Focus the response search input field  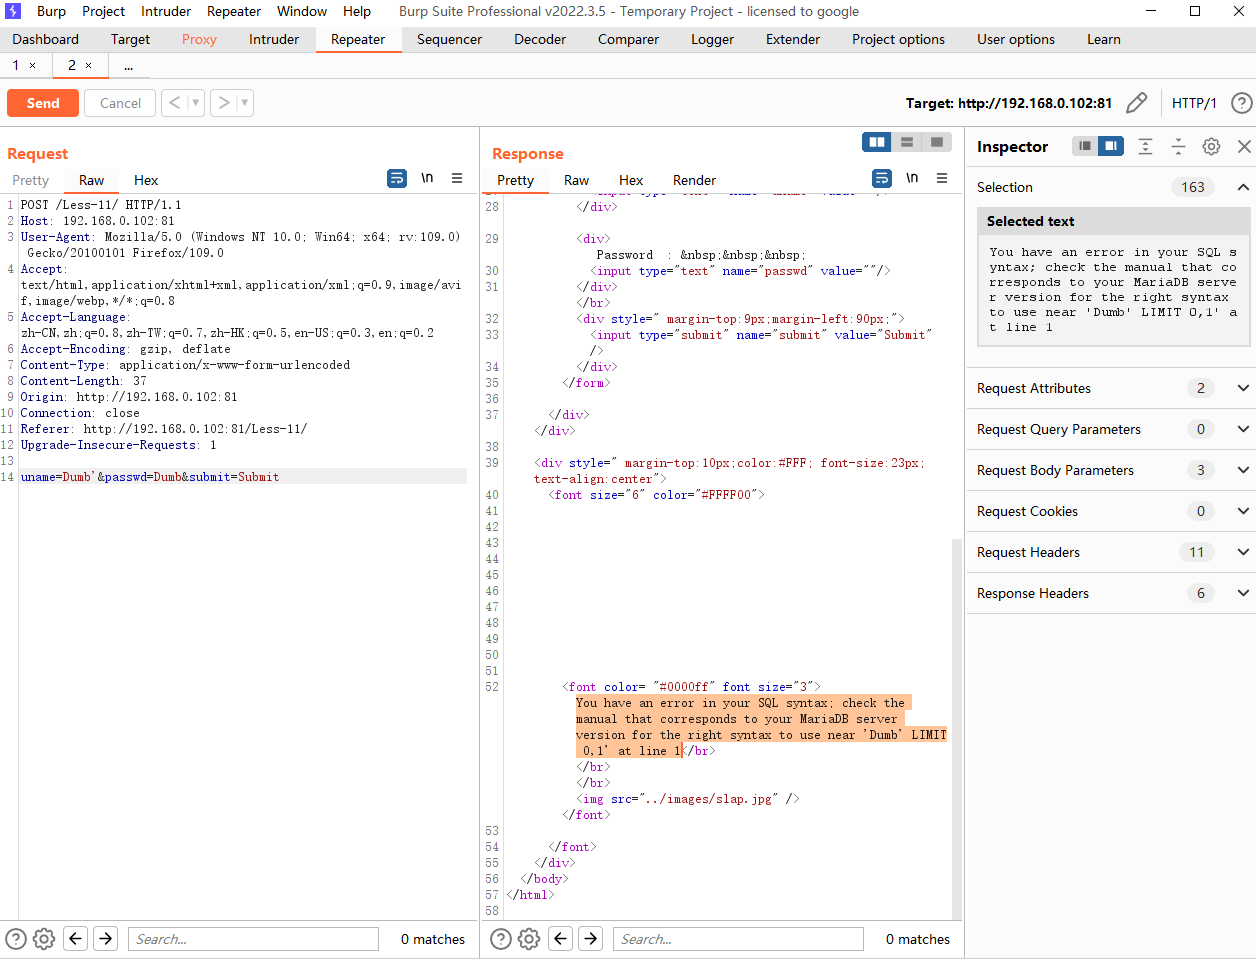coord(738,939)
